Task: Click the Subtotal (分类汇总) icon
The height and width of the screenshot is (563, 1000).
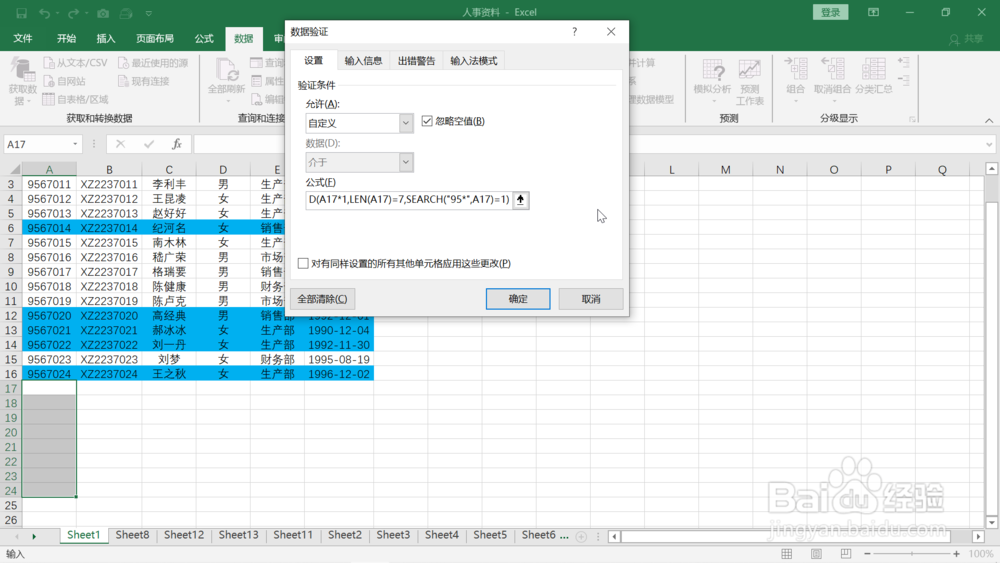Action: [x=874, y=77]
